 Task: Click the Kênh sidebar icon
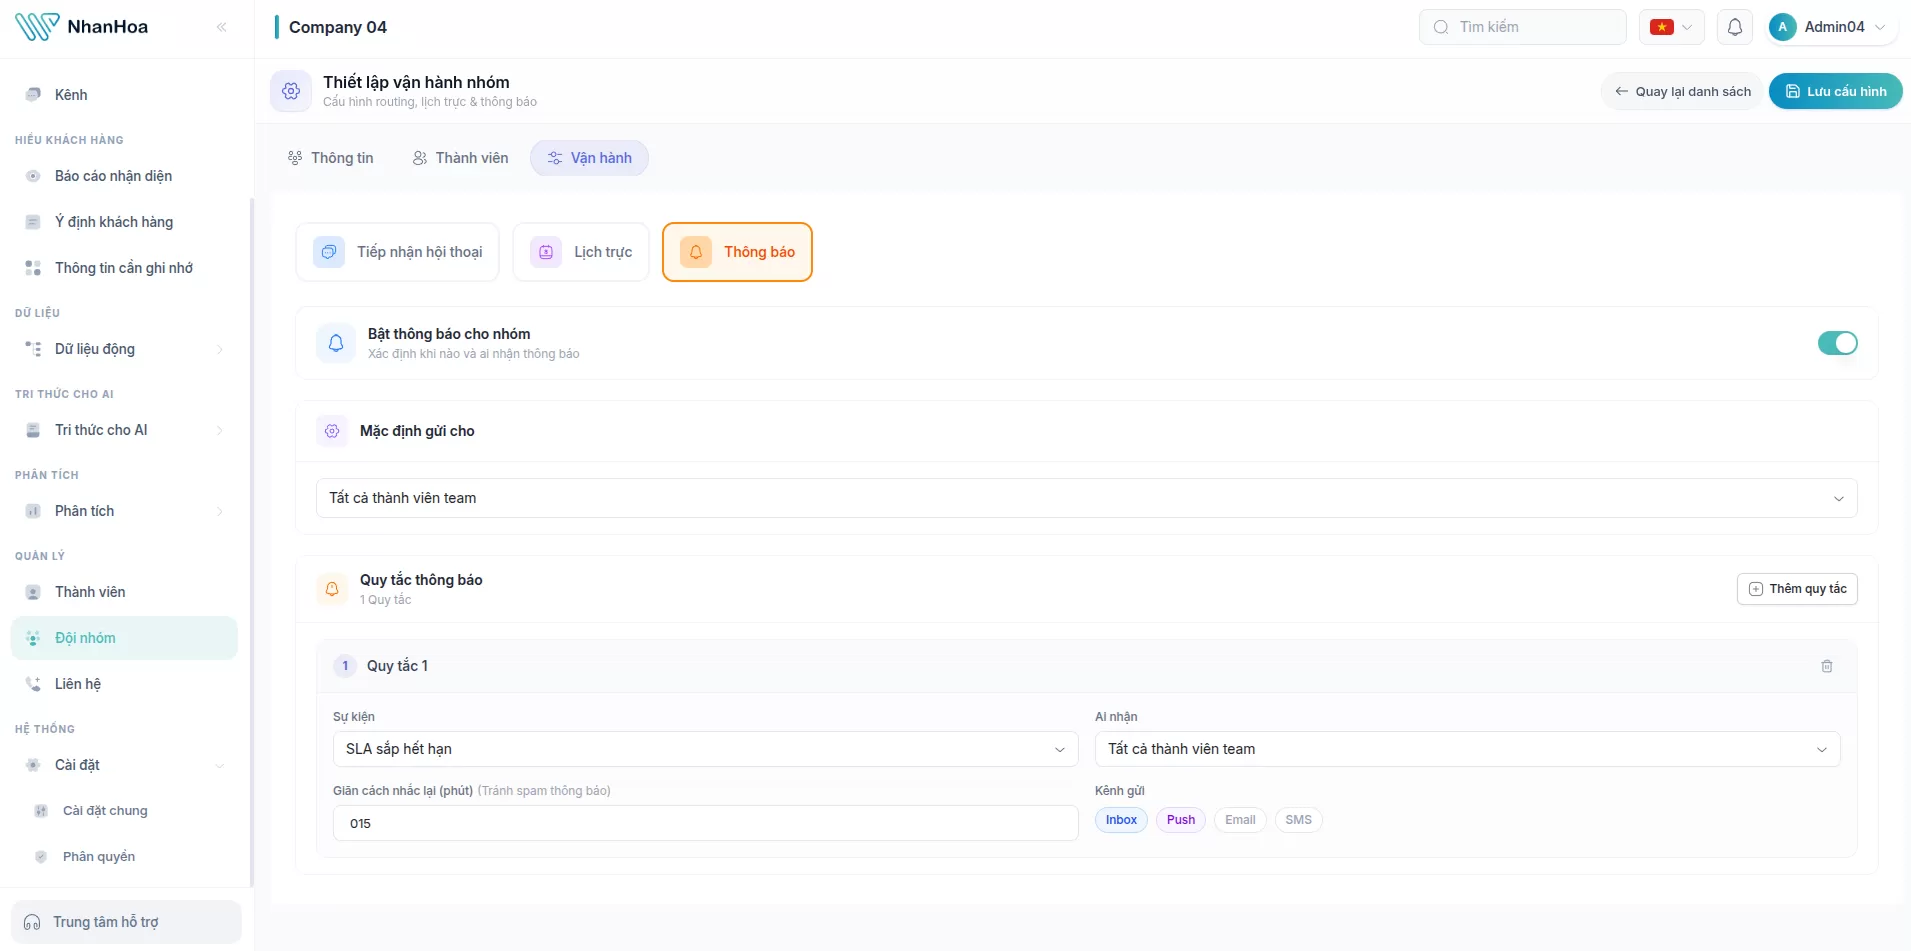(x=33, y=94)
